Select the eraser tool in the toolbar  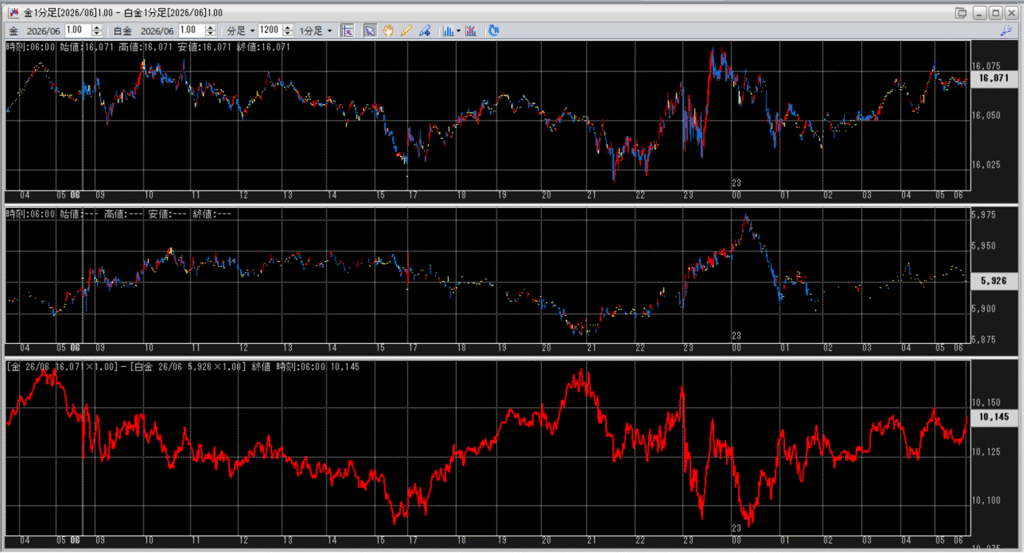(x=424, y=30)
